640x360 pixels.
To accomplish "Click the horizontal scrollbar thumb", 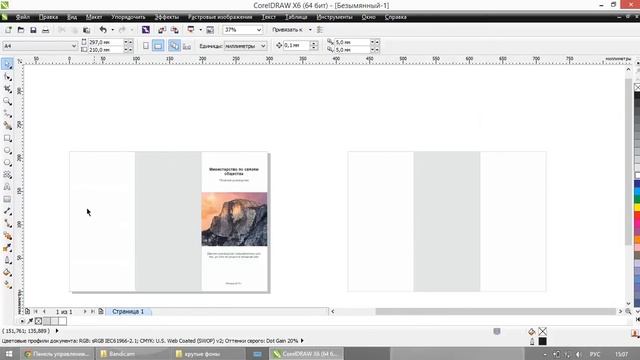I will point(495,311).
